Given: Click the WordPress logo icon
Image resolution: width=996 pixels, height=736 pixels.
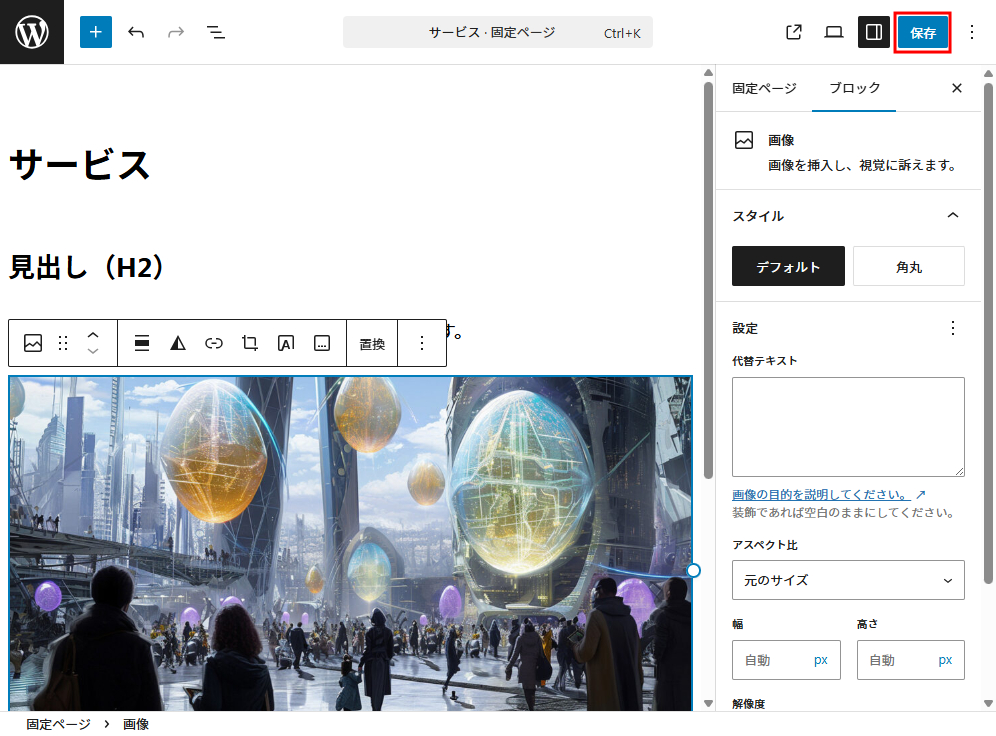Looking at the screenshot, I should click(x=32, y=32).
